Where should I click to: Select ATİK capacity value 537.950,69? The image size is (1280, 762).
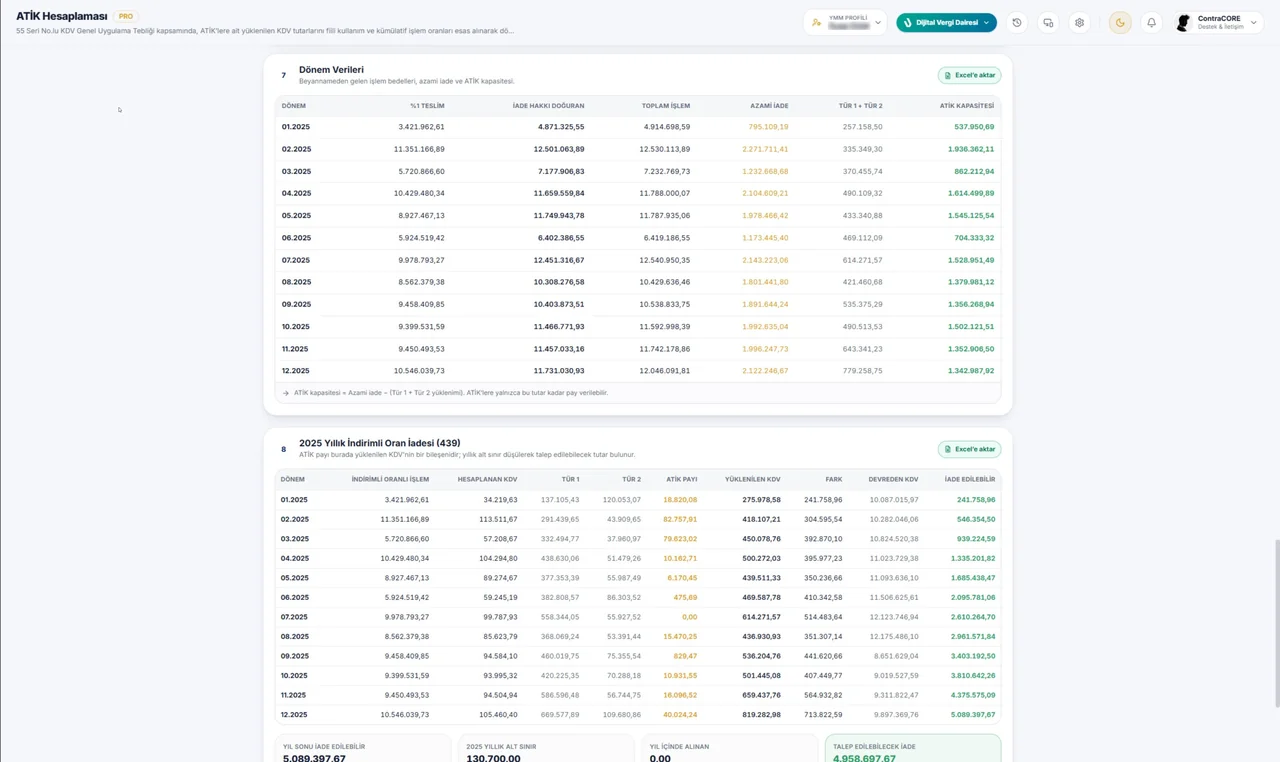point(974,127)
